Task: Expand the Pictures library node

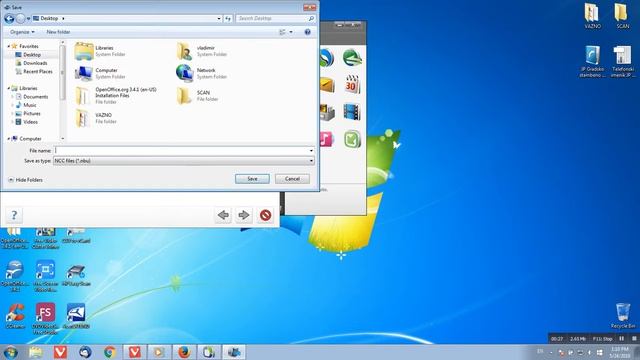Action: (x=12, y=113)
